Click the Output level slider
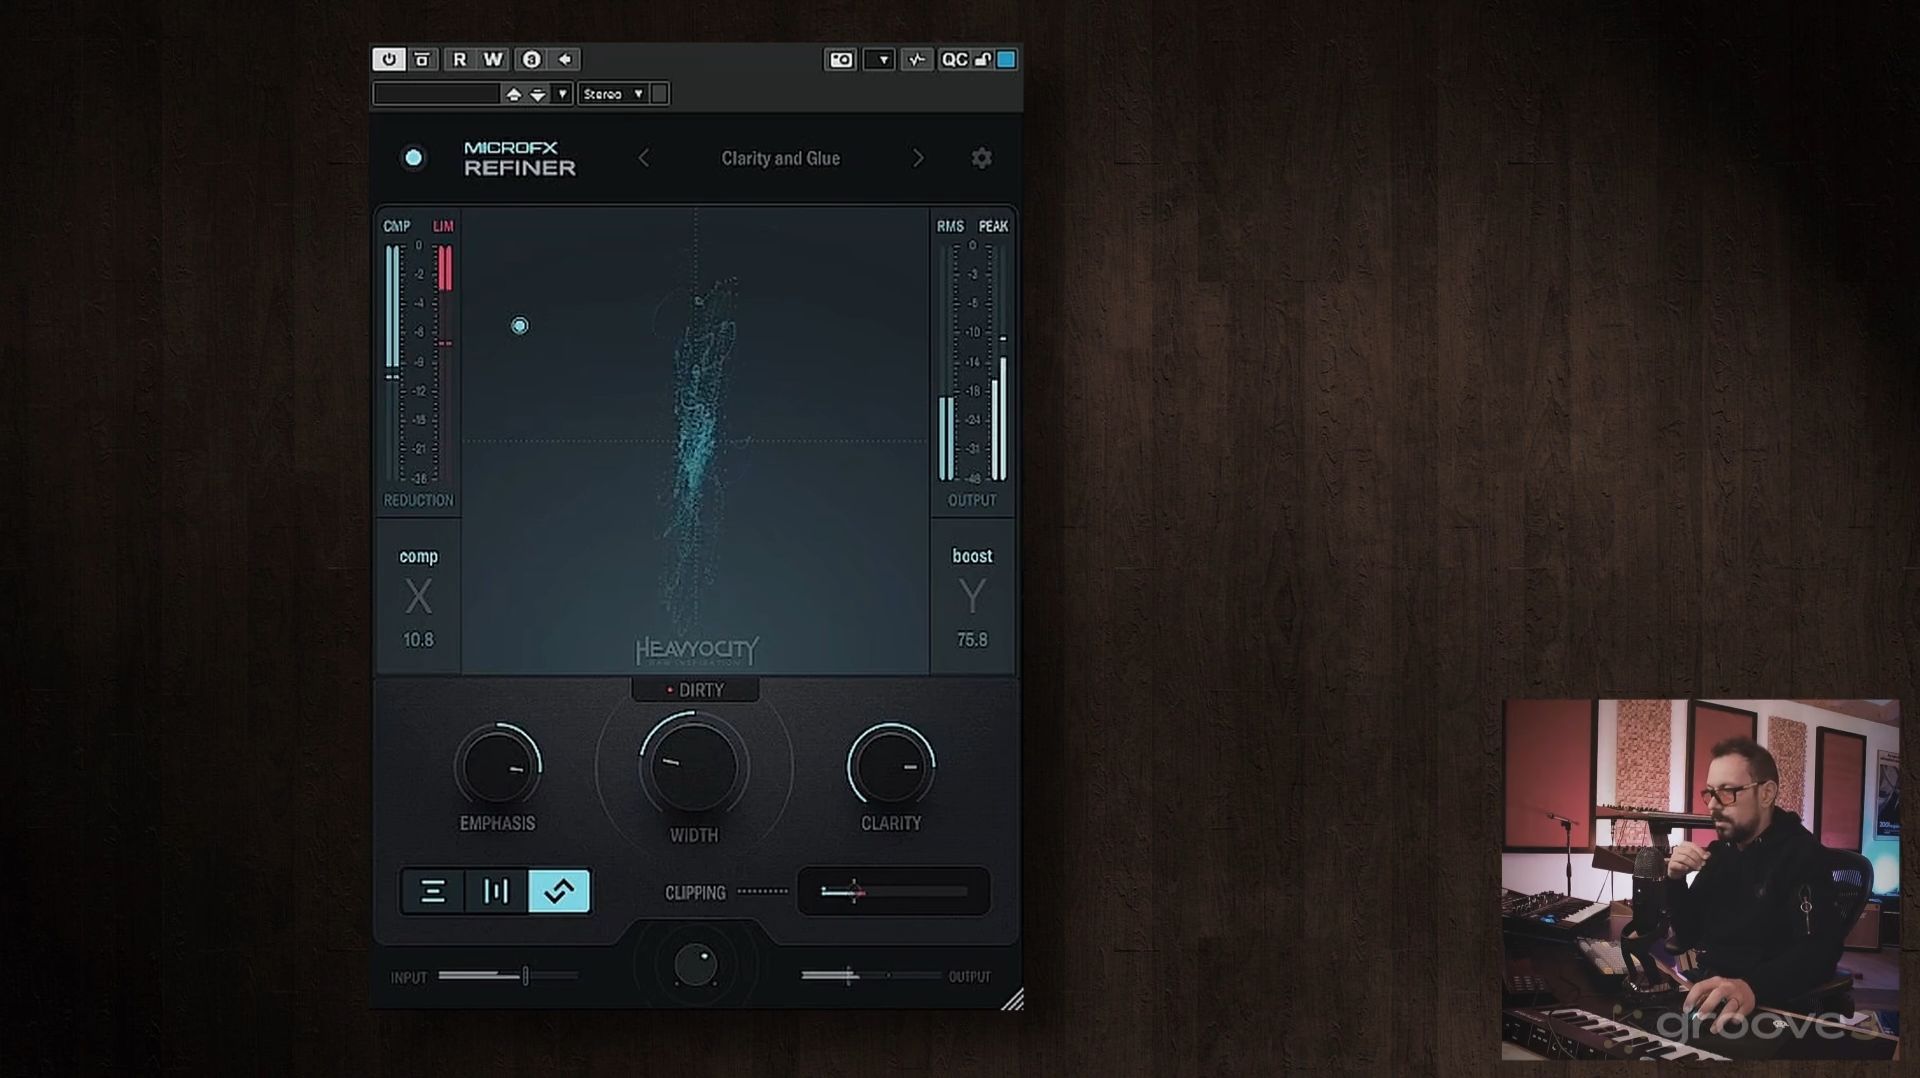Screen dimensions: 1920x1078 (x=871, y=976)
